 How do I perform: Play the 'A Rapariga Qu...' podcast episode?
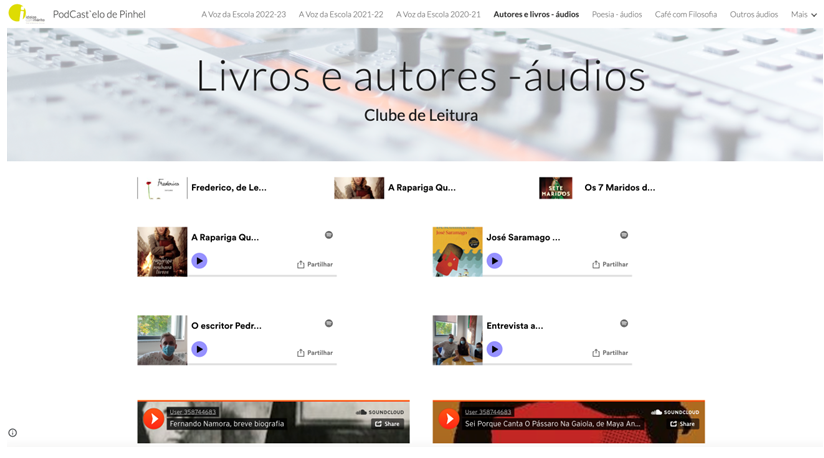(x=199, y=261)
